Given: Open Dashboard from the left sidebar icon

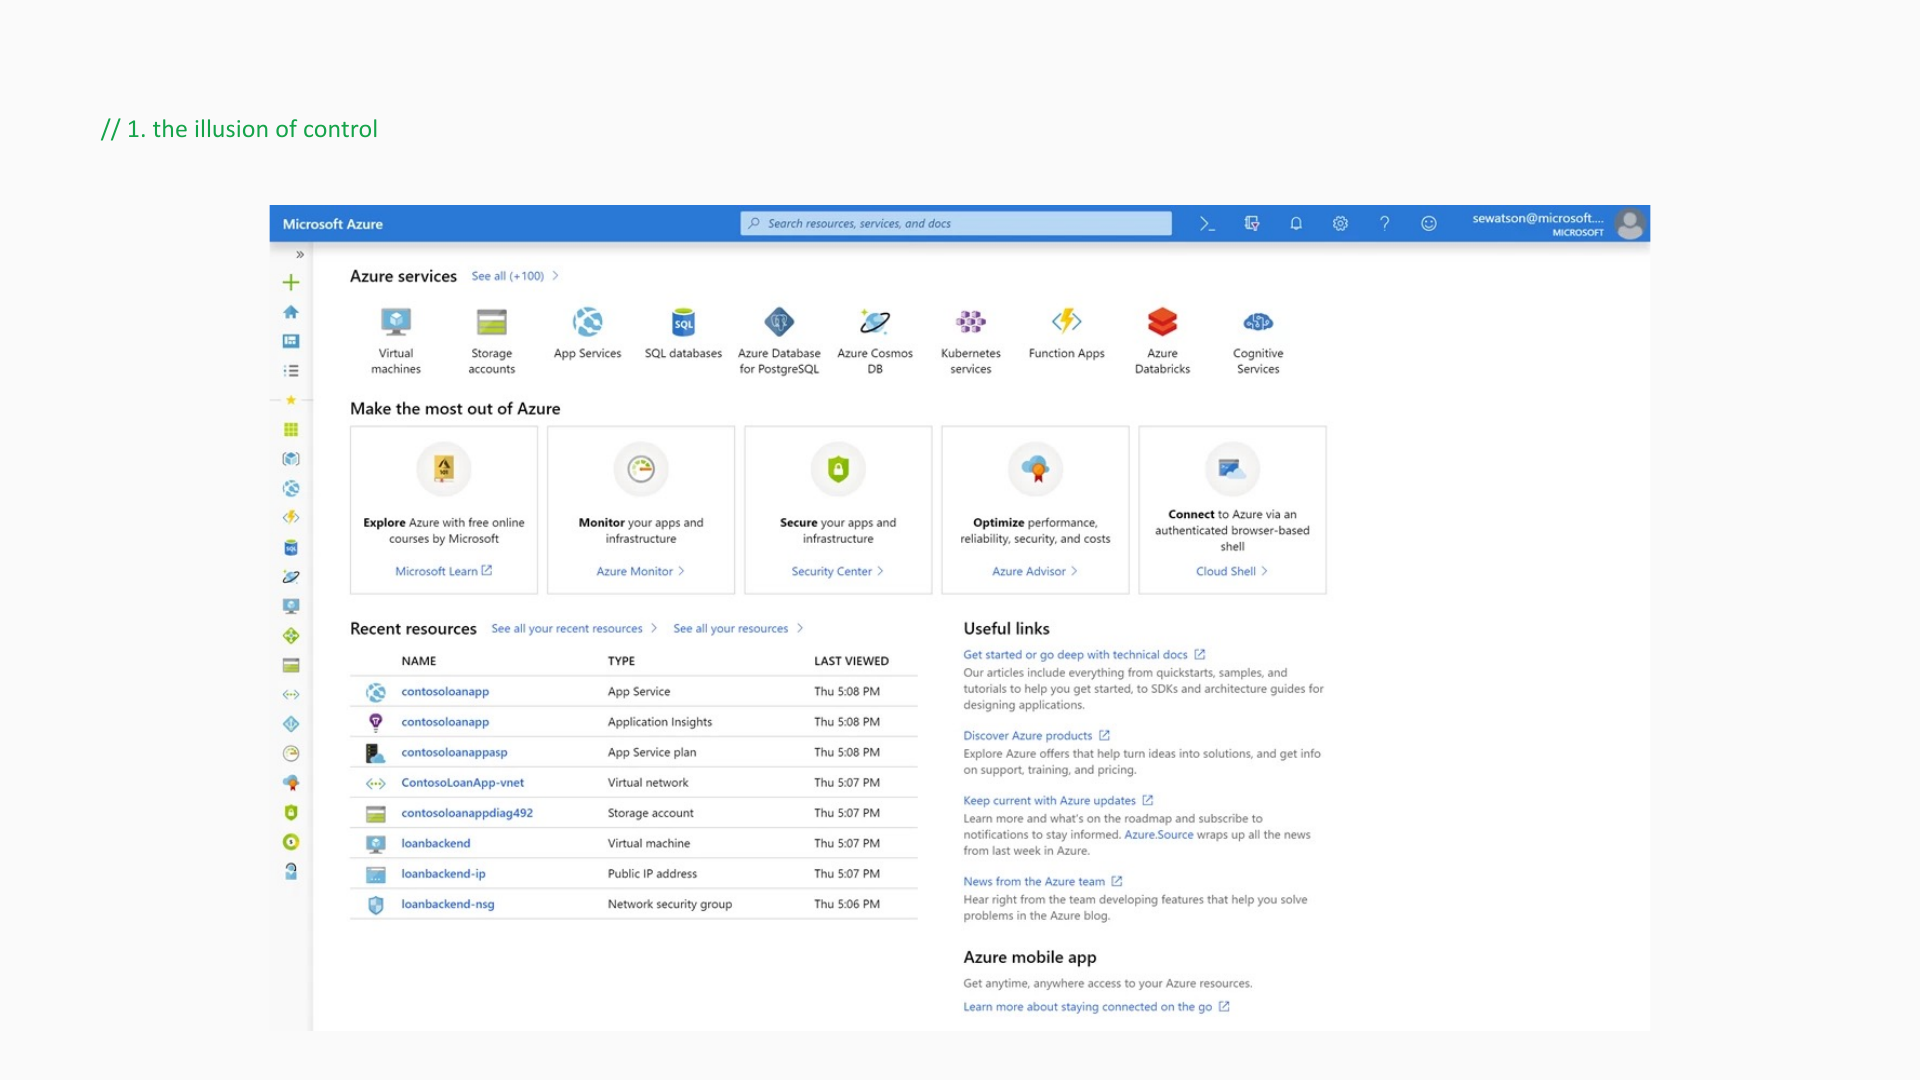Looking at the screenshot, I should (291, 341).
